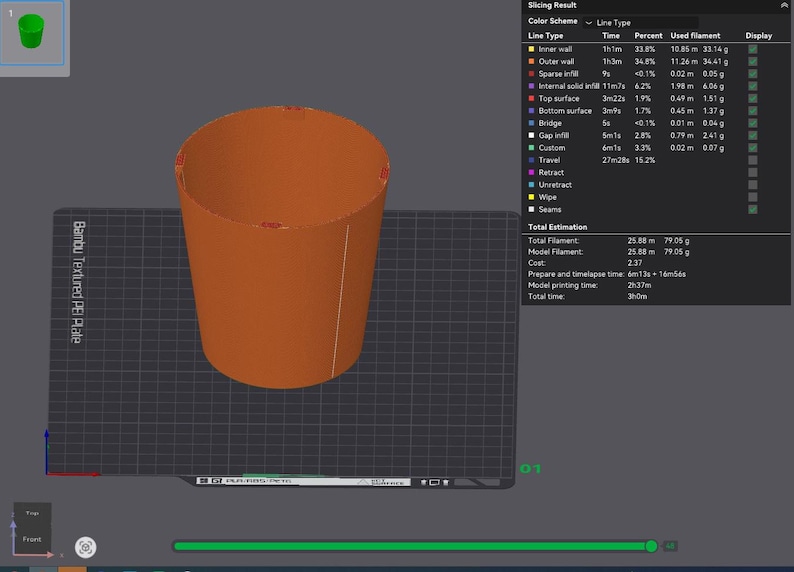The height and width of the screenshot is (572, 794).
Task: Click the white Seams color swatch
Action: point(531,210)
